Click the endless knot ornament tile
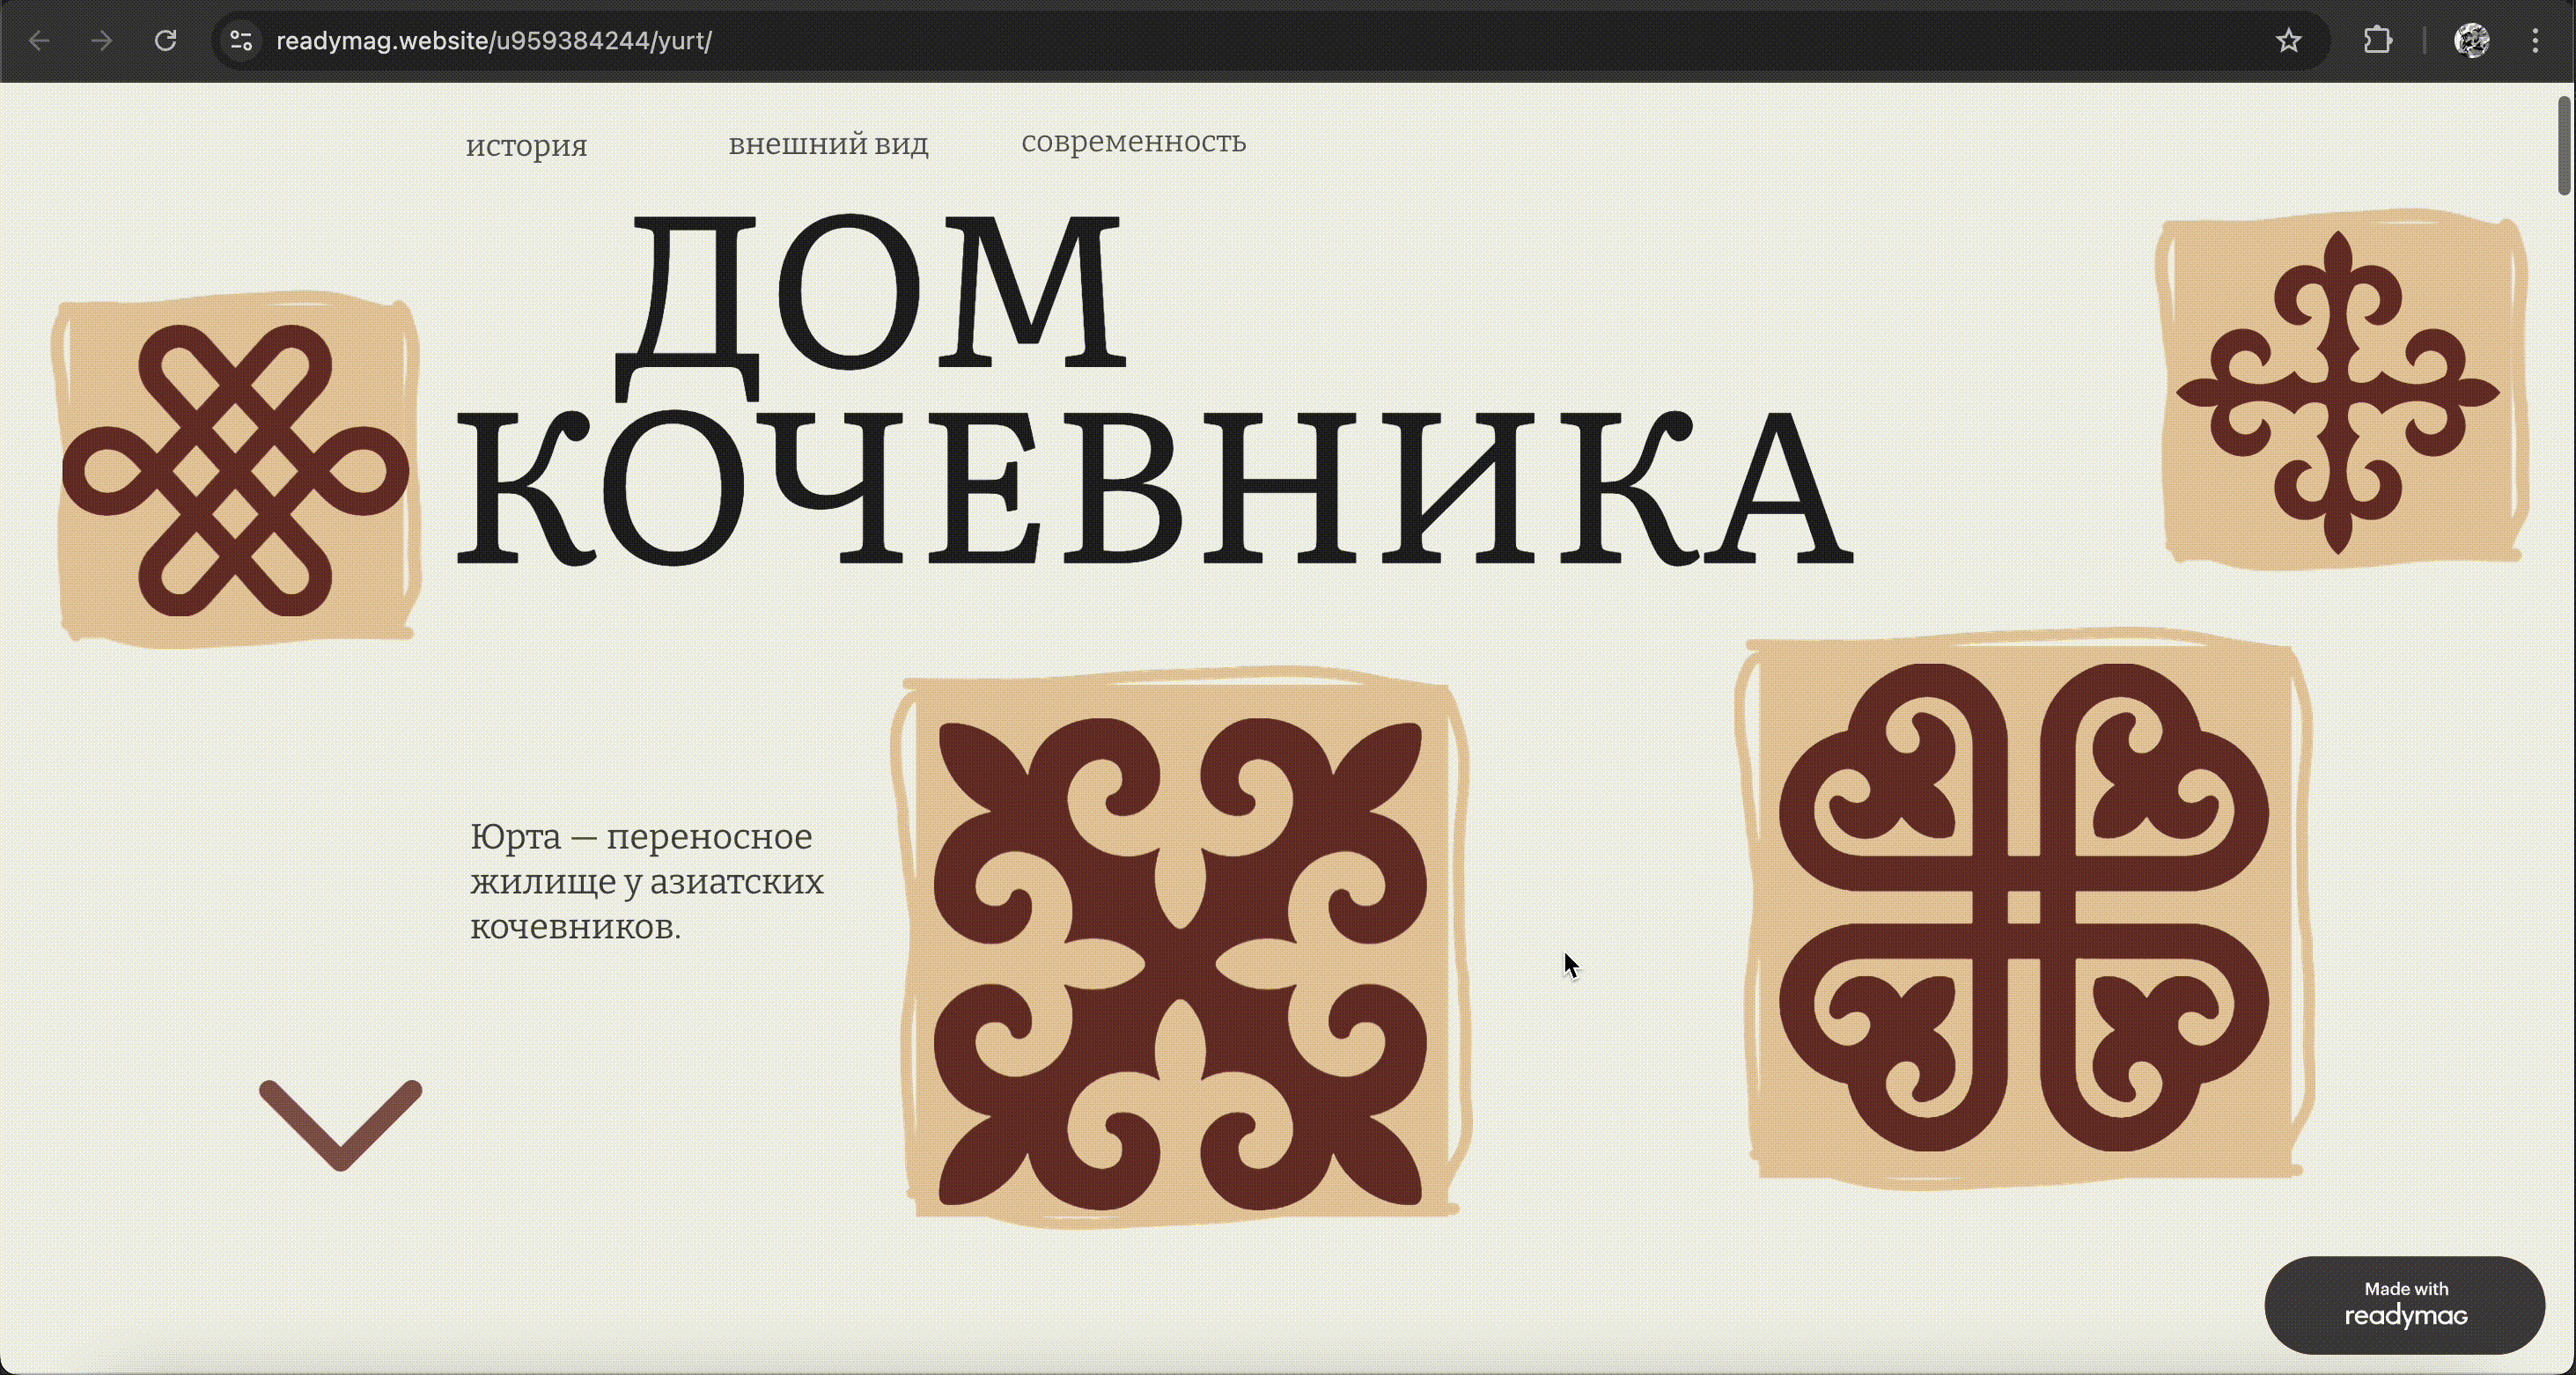 [x=236, y=470]
